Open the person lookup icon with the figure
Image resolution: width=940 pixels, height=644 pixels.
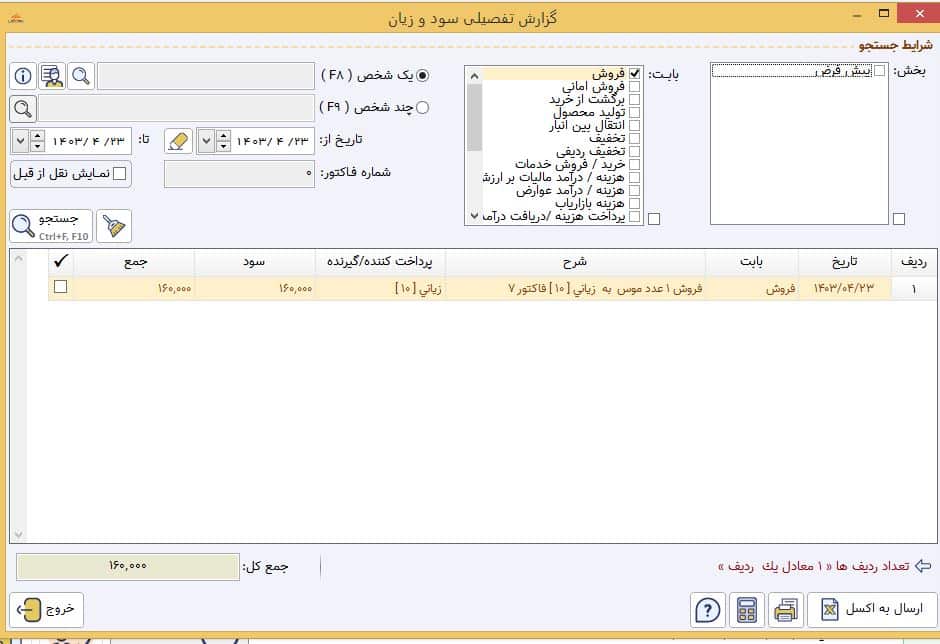point(52,76)
